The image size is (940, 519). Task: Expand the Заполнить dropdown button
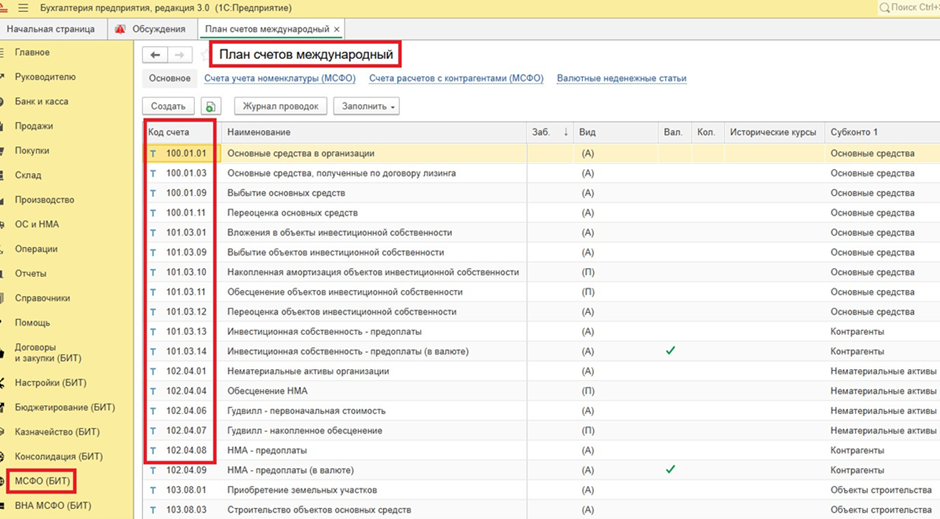click(366, 106)
